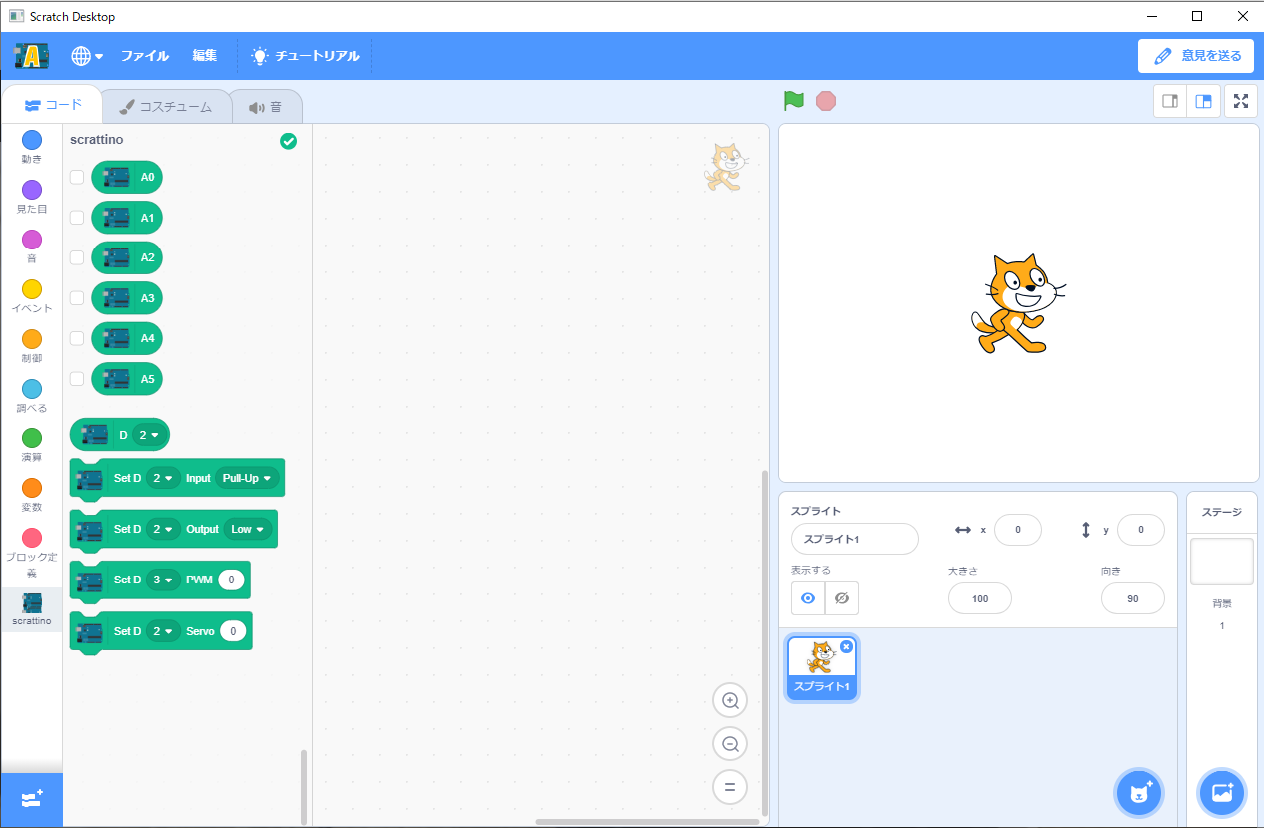Viewport: 1264px width, 828px height.
Task: Click the 意見を送る feedback button
Action: [x=1196, y=56]
